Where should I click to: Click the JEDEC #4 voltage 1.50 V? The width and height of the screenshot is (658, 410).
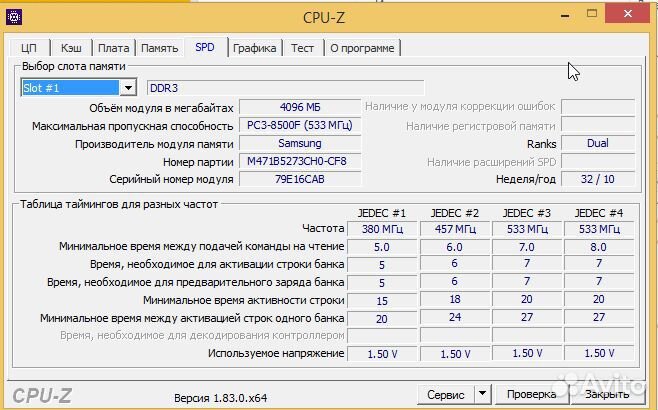click(x=599, y=353)
